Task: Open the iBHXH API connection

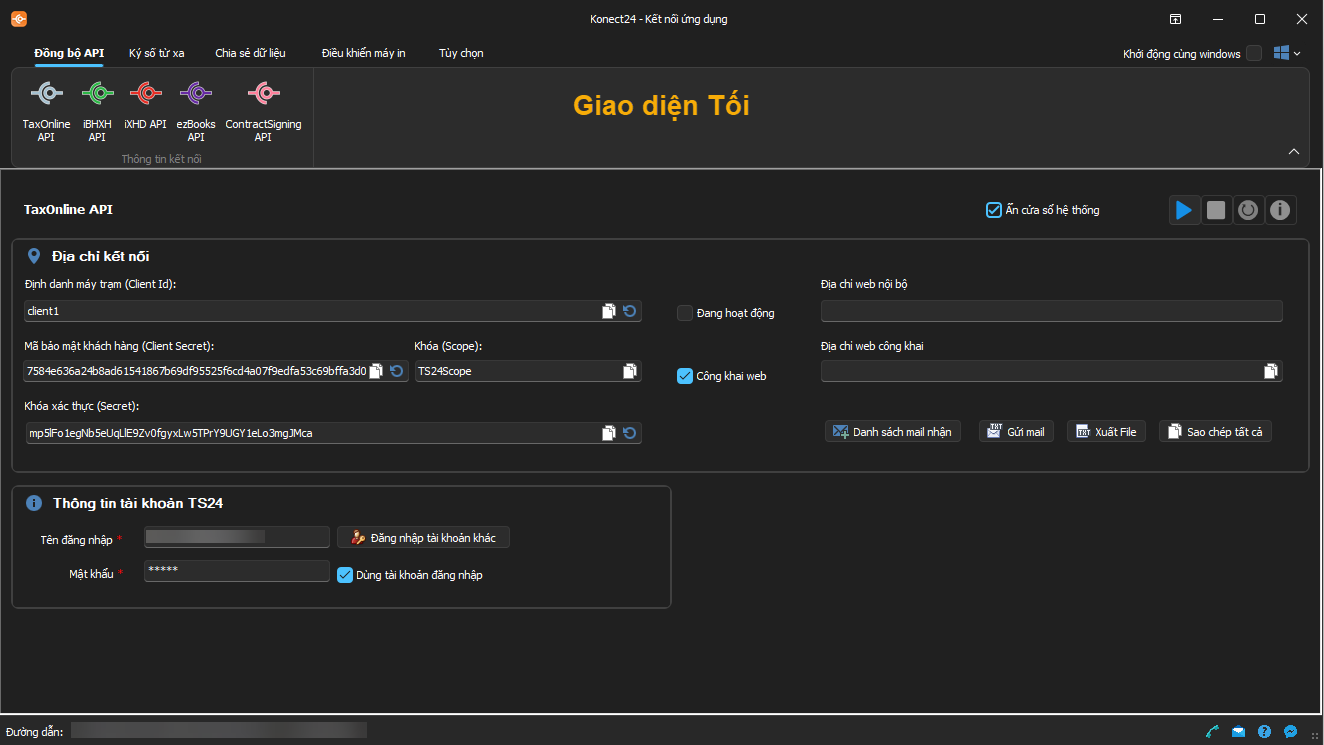Action: coord(97,111)
